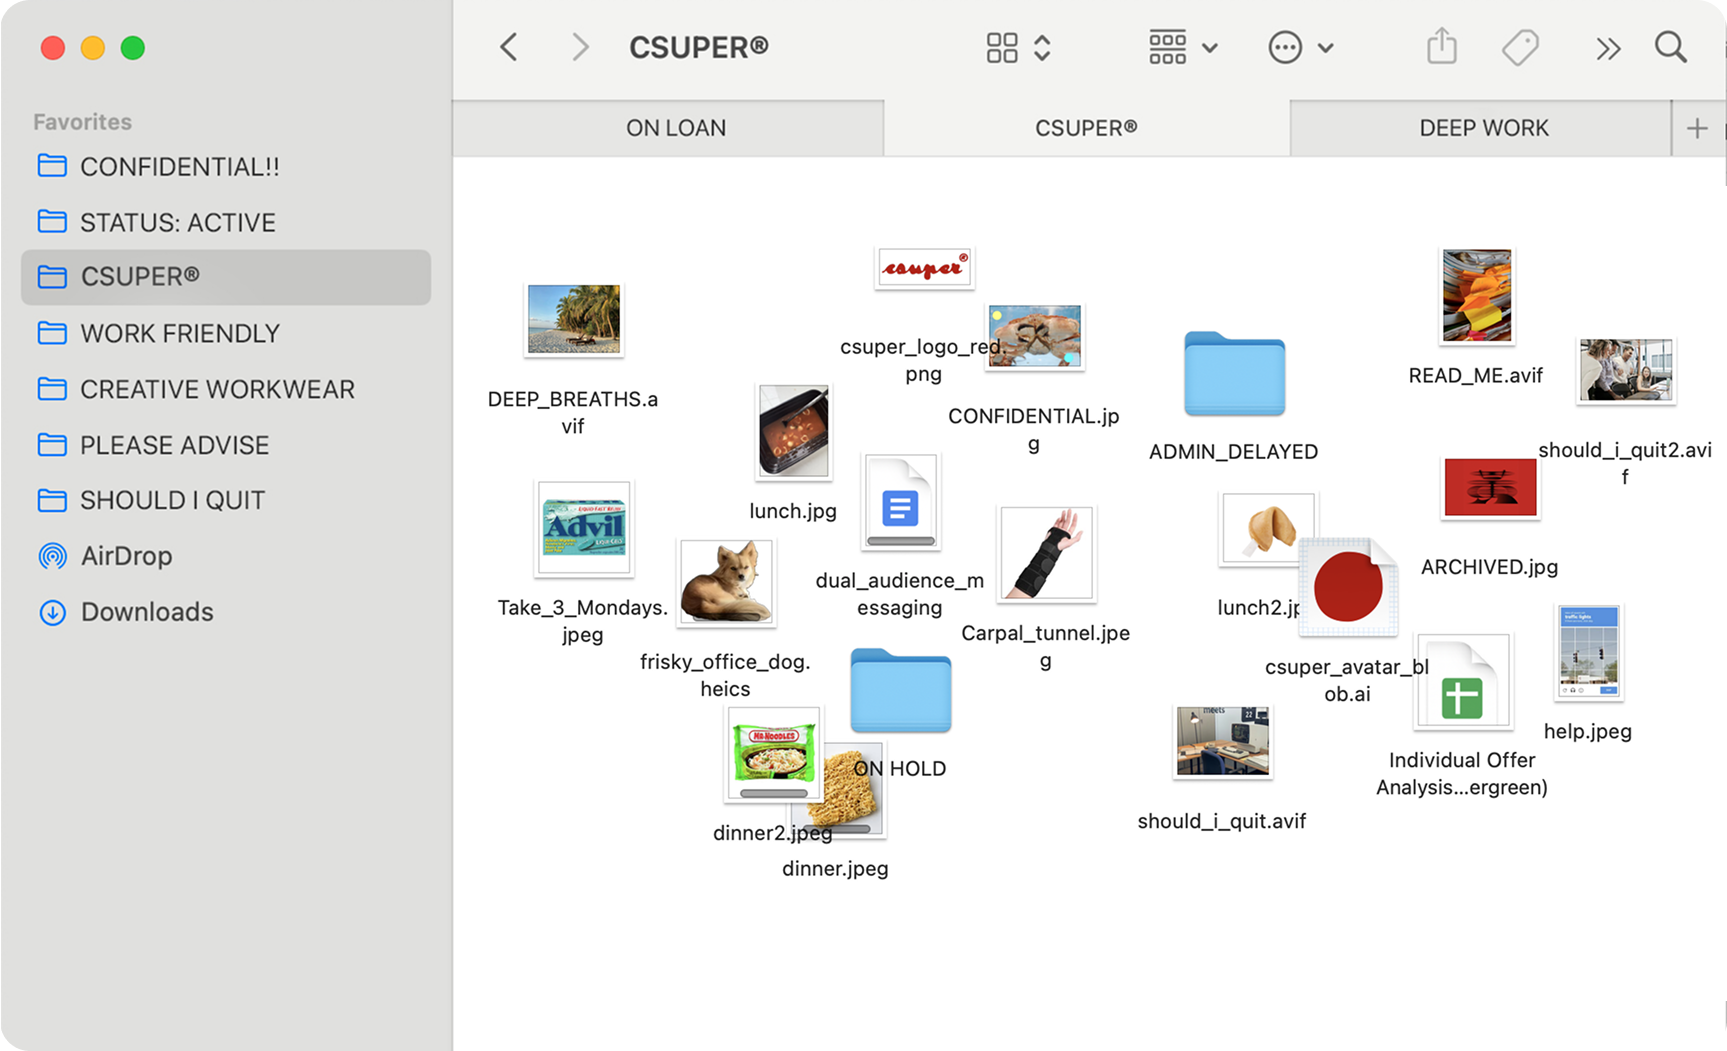Switch to the DEEP WORK tab
Viewport: 1727px width, 1051px height.
click(x=1483, y=128)
